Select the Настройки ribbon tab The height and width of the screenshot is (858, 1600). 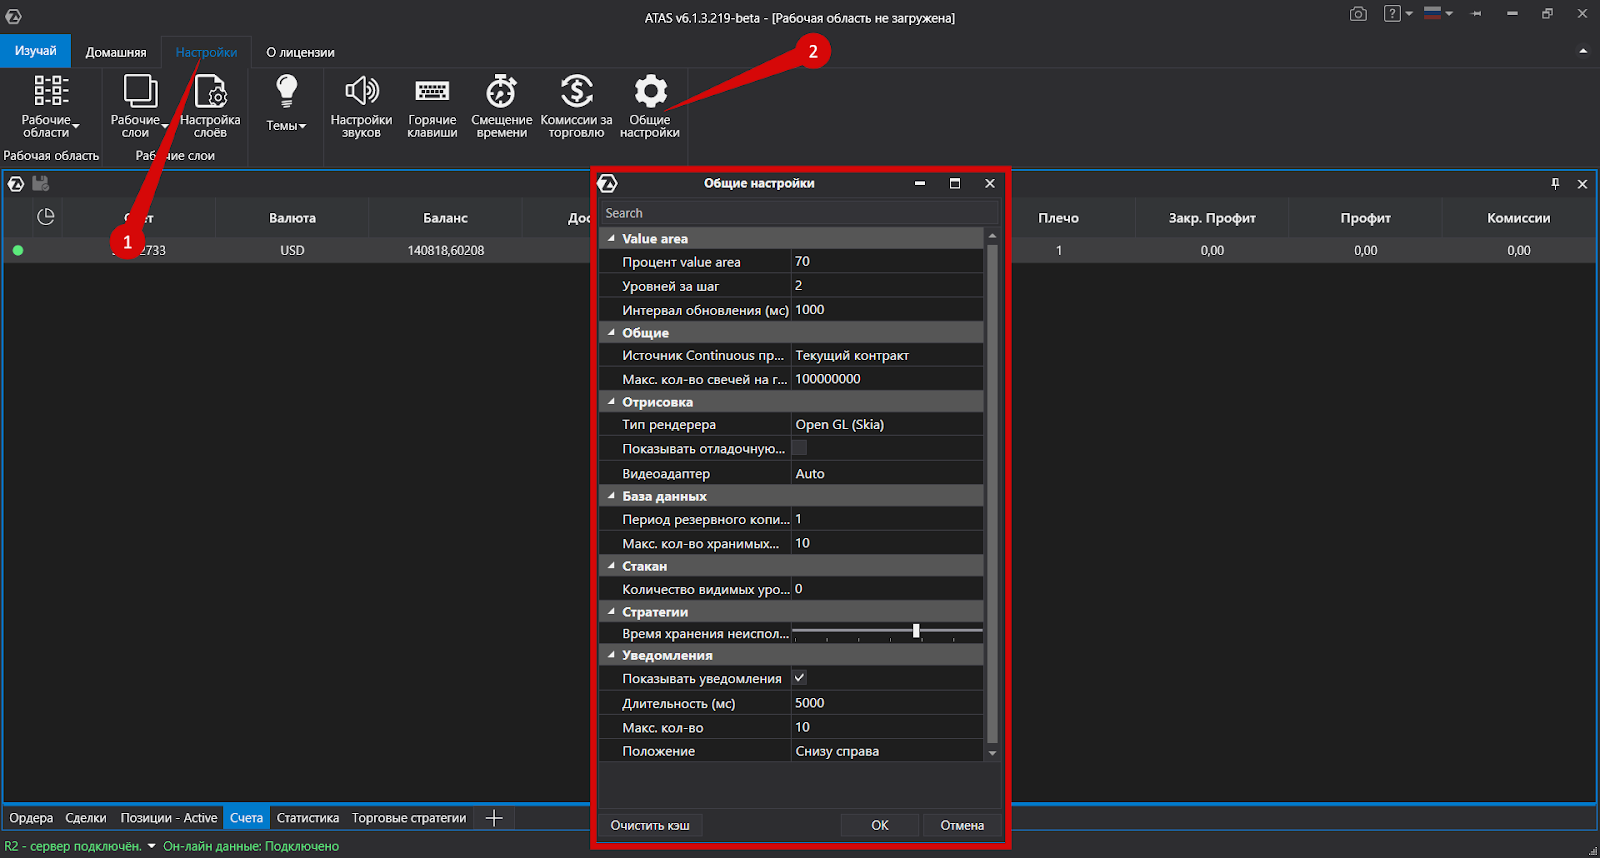tap(207, 52)
